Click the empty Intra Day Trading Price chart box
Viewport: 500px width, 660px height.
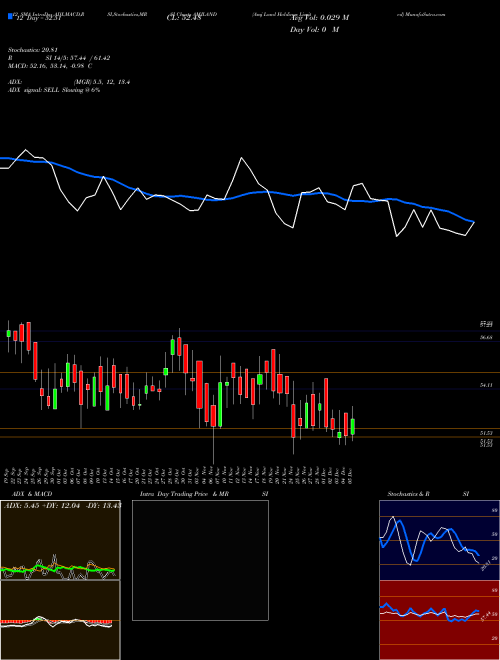(x=200, y=560)
